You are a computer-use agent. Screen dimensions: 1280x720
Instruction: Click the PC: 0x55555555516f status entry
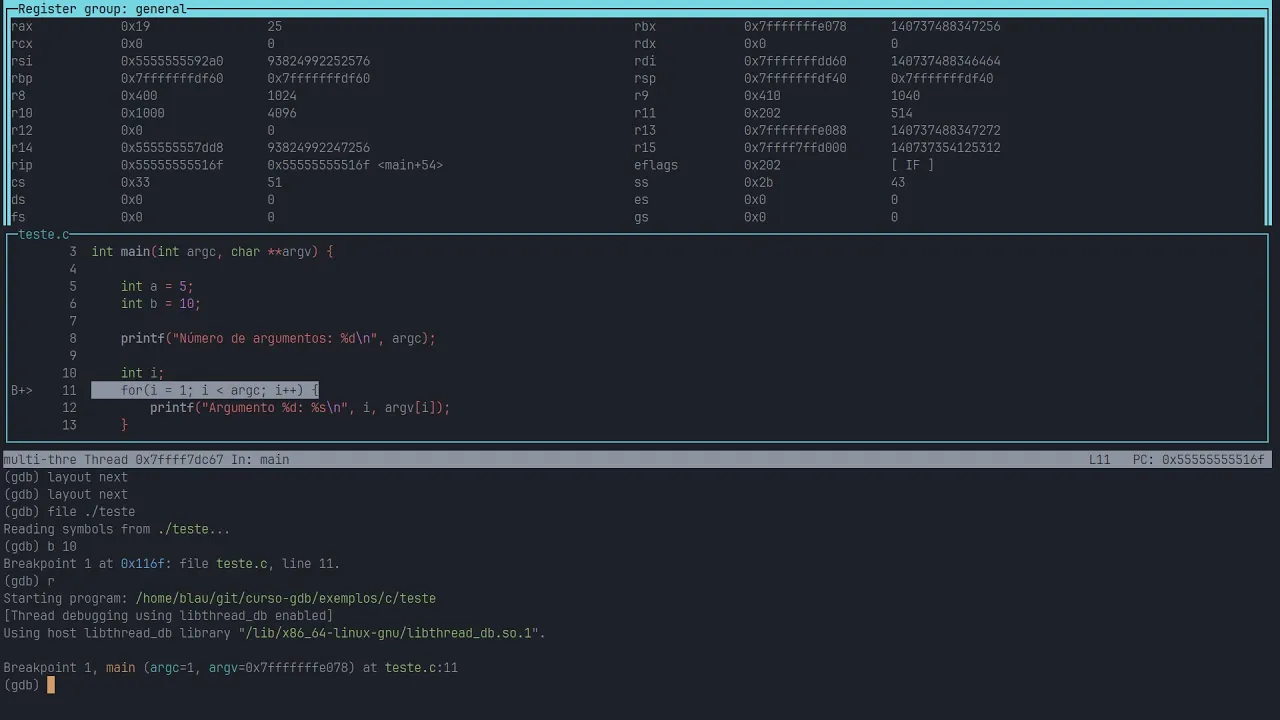click(1199, 460)
